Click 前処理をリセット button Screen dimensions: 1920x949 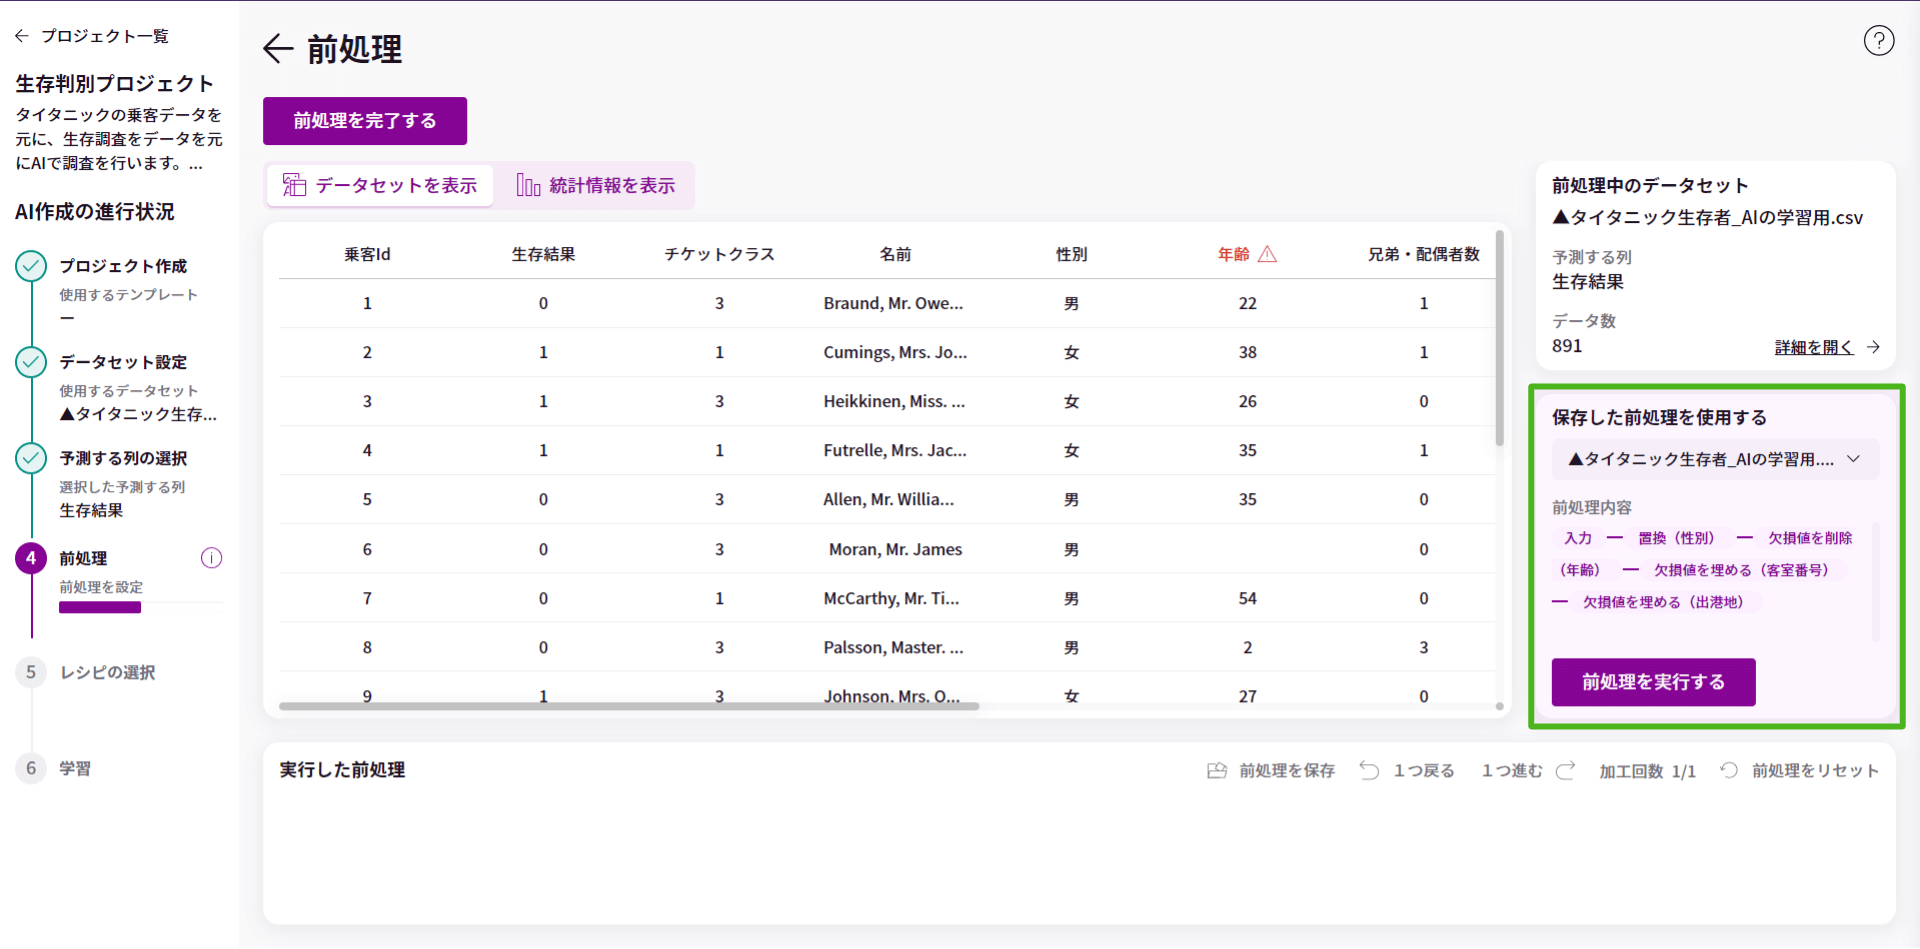1799,770
